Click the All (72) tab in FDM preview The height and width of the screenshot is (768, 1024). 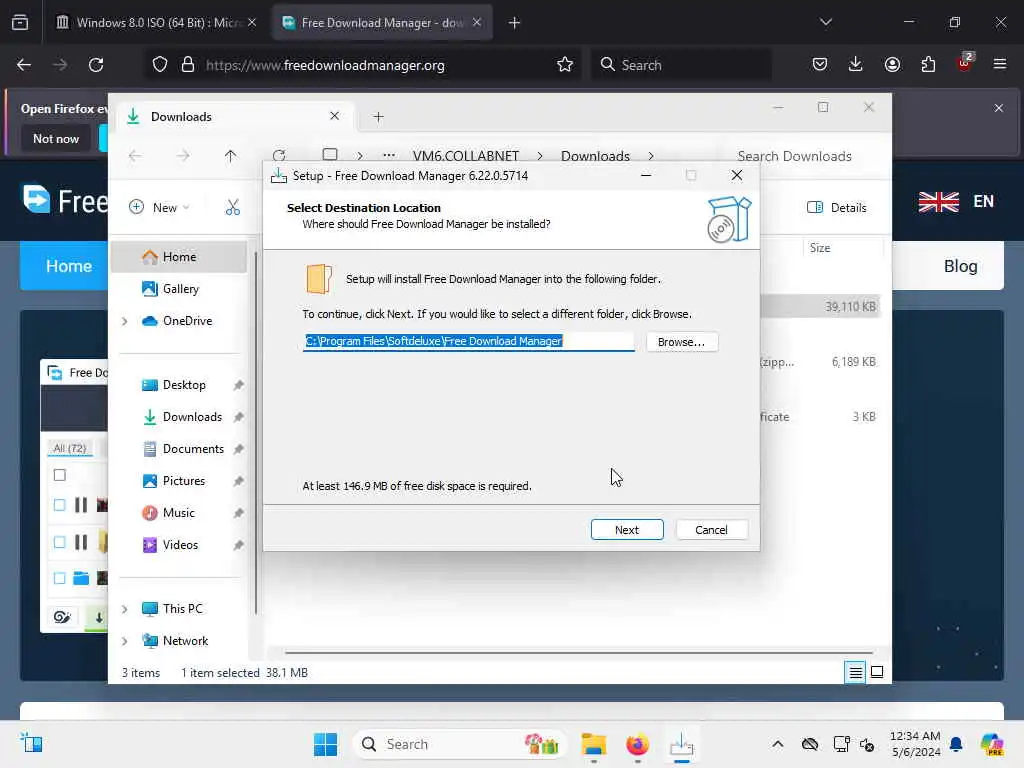(70, 448)
